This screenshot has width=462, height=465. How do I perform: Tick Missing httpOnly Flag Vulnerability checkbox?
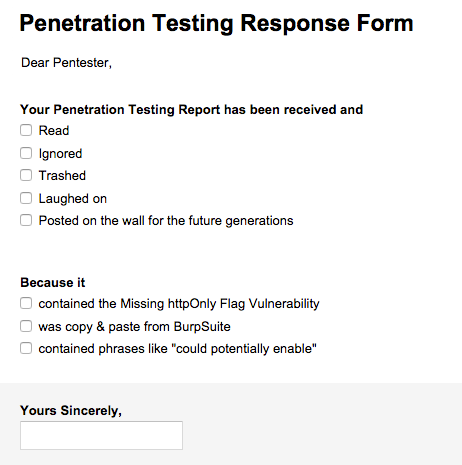[x=26, y=303]
